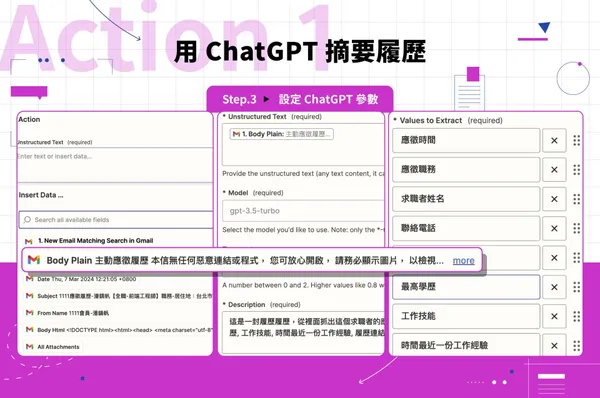Remove the 最高學歷 extract value
Viewport: 600px width, 398px height.
(554, 287)
